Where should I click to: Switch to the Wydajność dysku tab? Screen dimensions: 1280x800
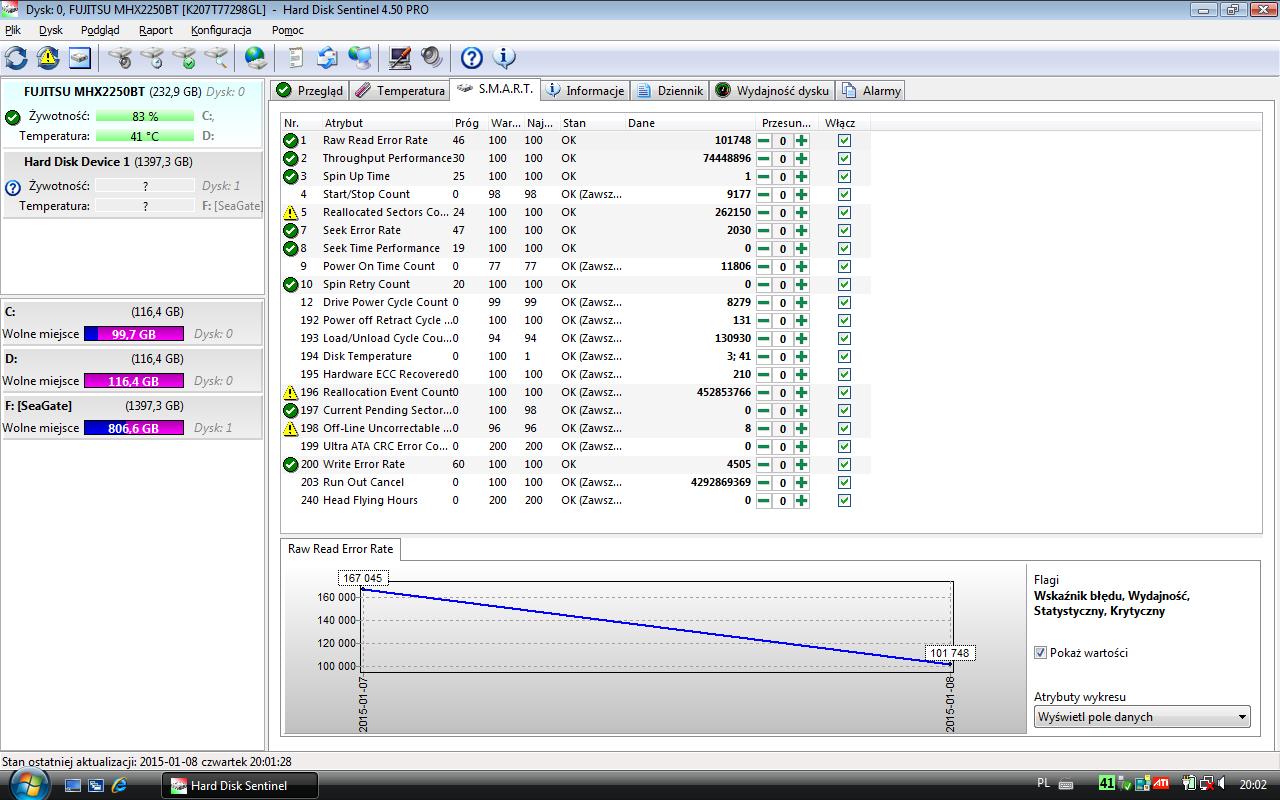coord(771,91)
